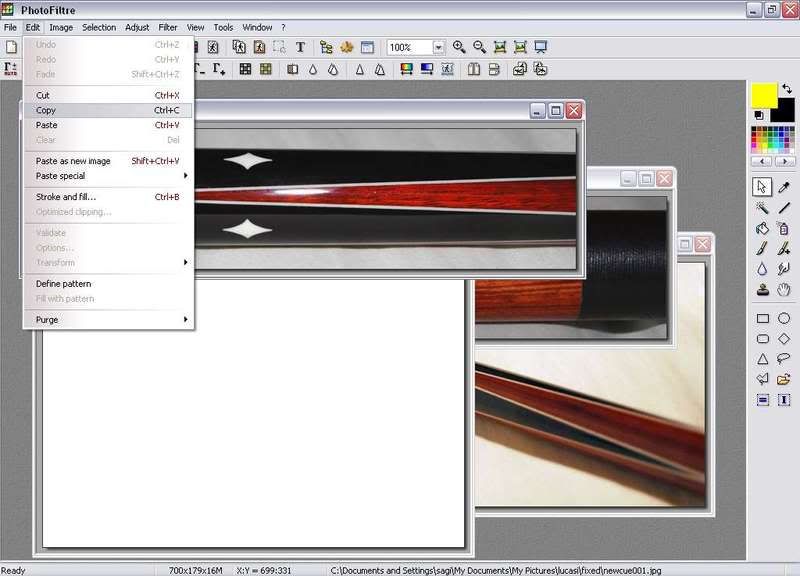This screenshot has width=800, height=576.
Task: Open Stroke and fill dialog entry
Action: [x=109, y=197]
